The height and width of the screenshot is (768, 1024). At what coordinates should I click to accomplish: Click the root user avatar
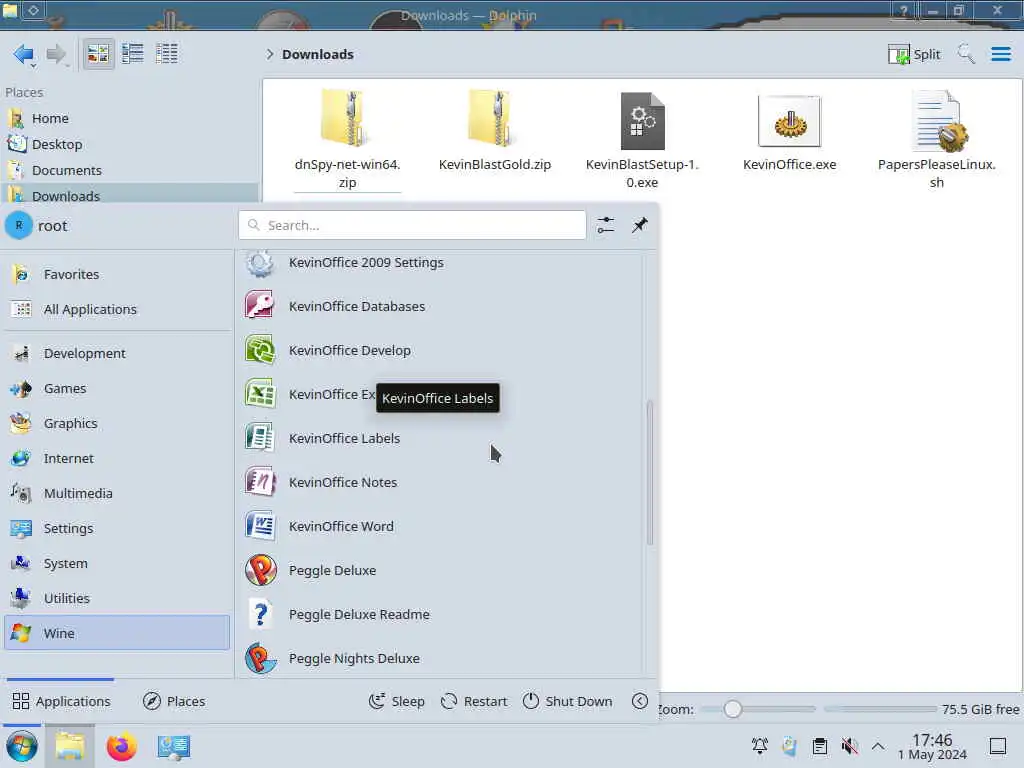[19, 225]
